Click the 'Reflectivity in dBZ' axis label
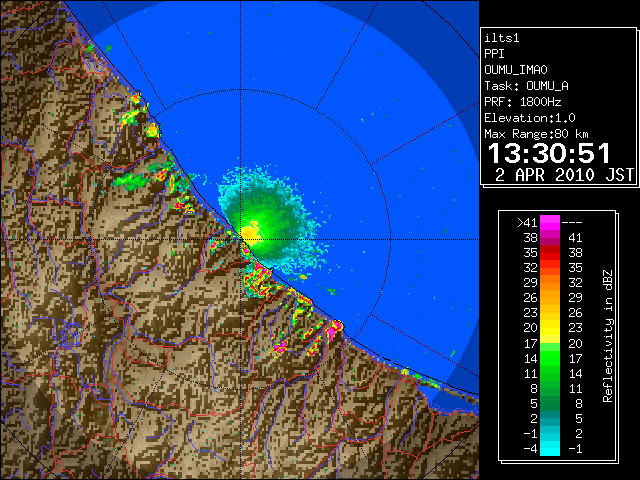This screenshot has width=640, height=480. click(608, 336)
